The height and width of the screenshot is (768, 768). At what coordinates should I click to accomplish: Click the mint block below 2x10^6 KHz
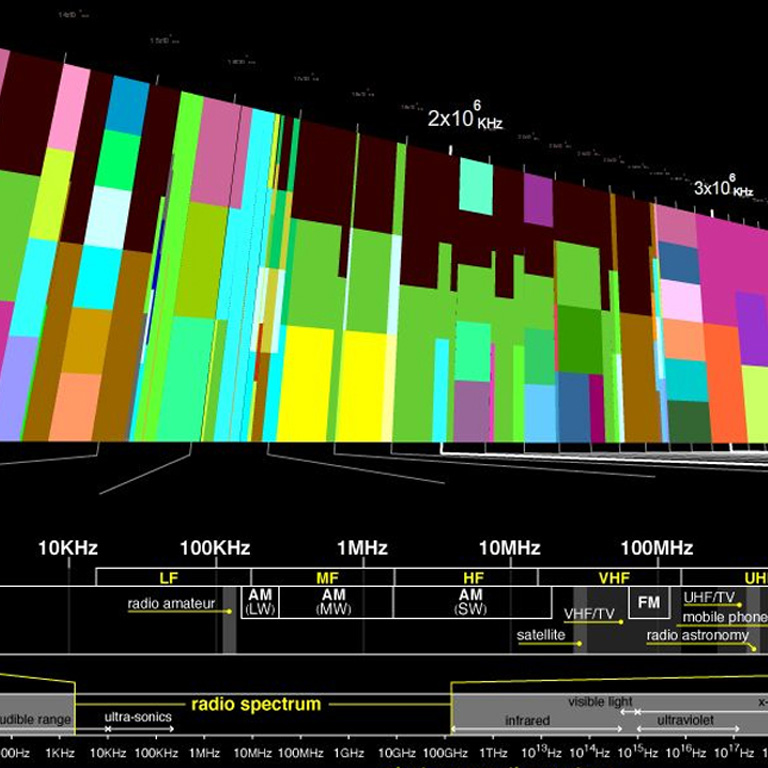(476, 186)
